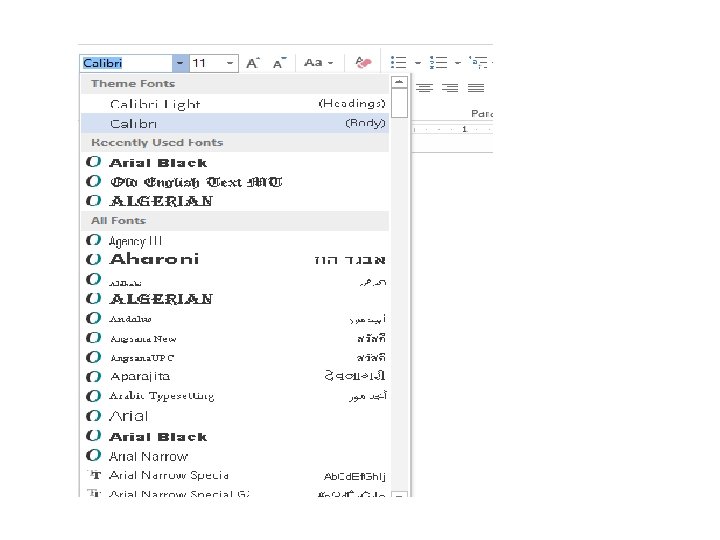Select the Andalus font
720x540 pixels.
235,319
